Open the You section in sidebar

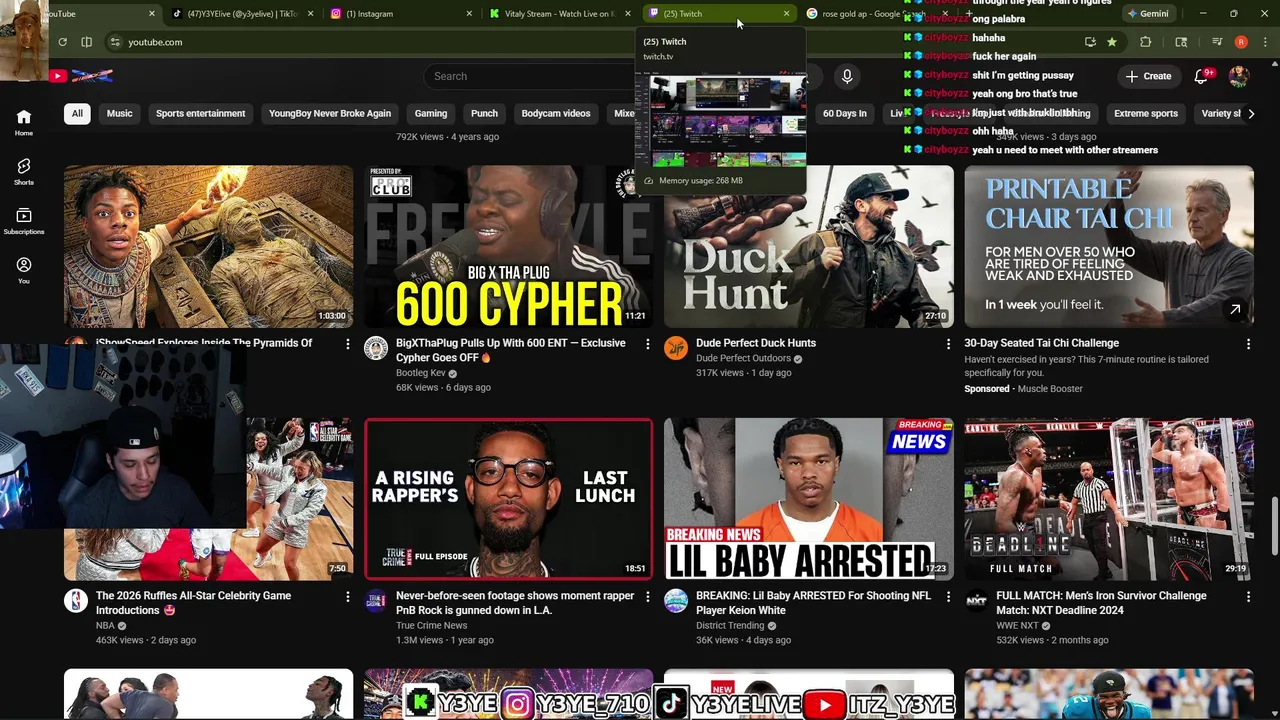24,270
